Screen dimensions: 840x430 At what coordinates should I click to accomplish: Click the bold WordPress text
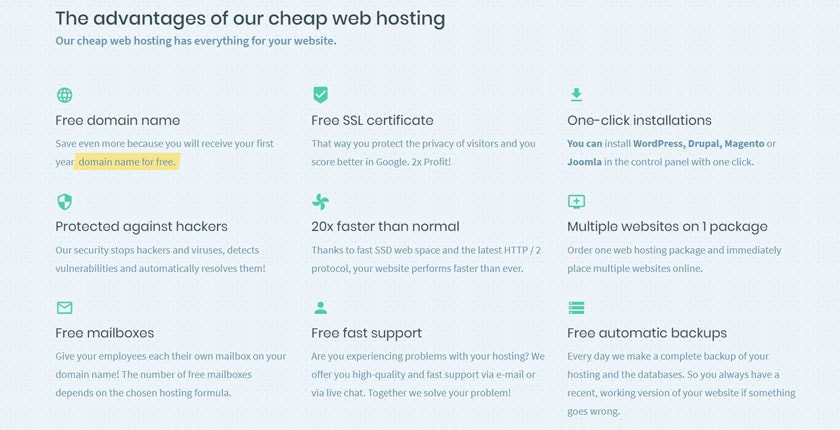658,144
